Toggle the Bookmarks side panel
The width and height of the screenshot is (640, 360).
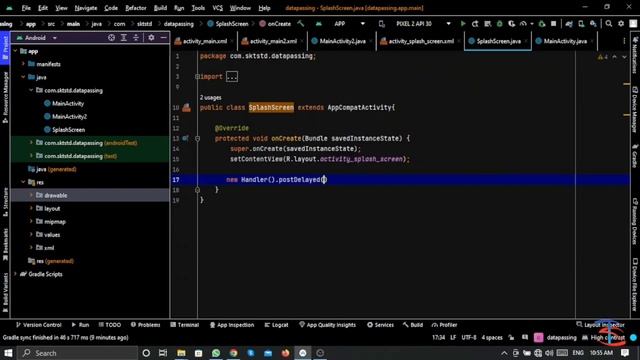click(5, 244)
